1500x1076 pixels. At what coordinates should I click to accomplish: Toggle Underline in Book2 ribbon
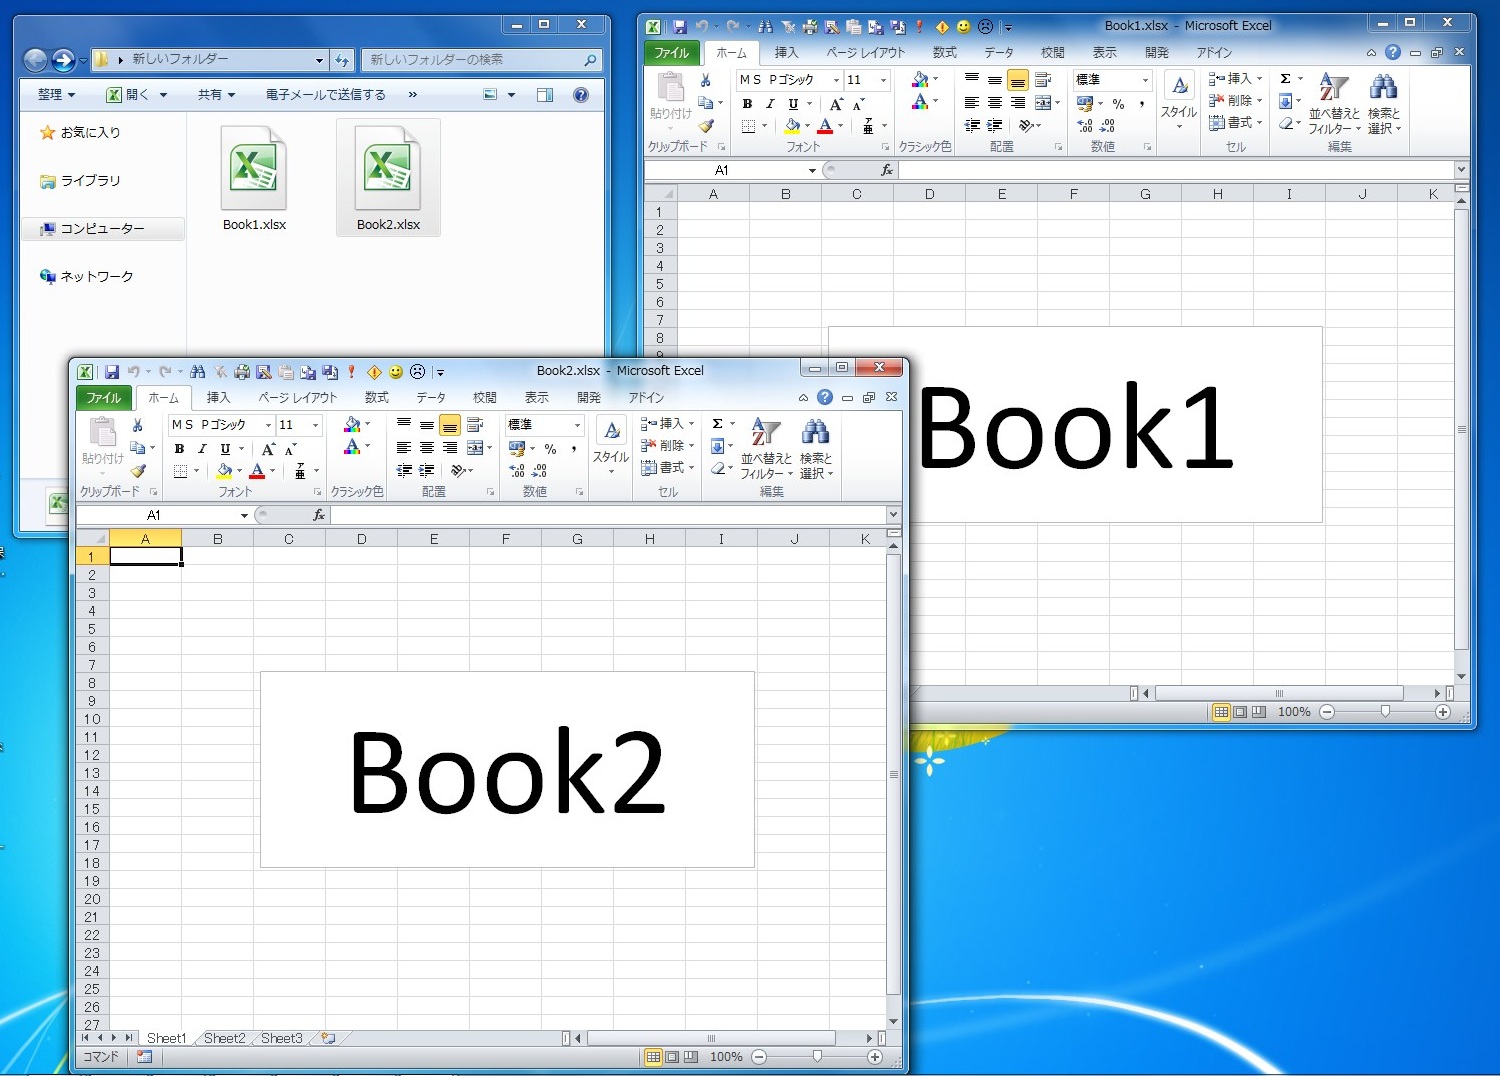pos(225,449)
